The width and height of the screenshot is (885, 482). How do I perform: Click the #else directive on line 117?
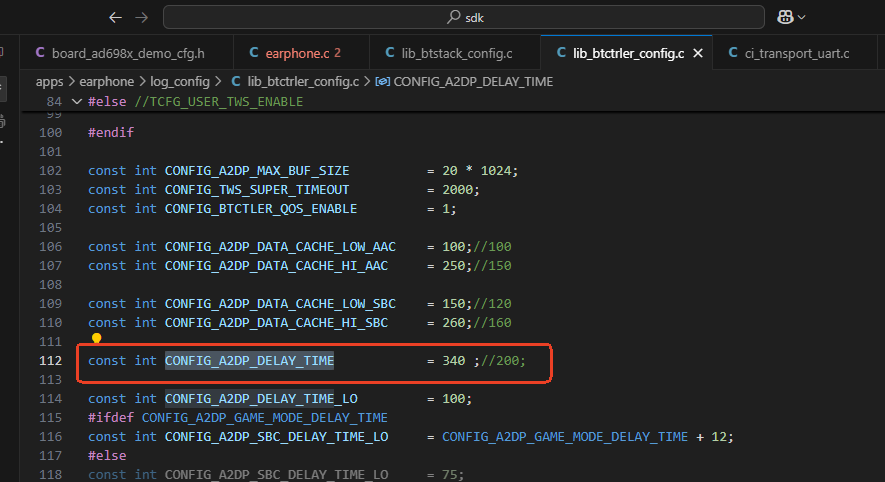(107, 455)
